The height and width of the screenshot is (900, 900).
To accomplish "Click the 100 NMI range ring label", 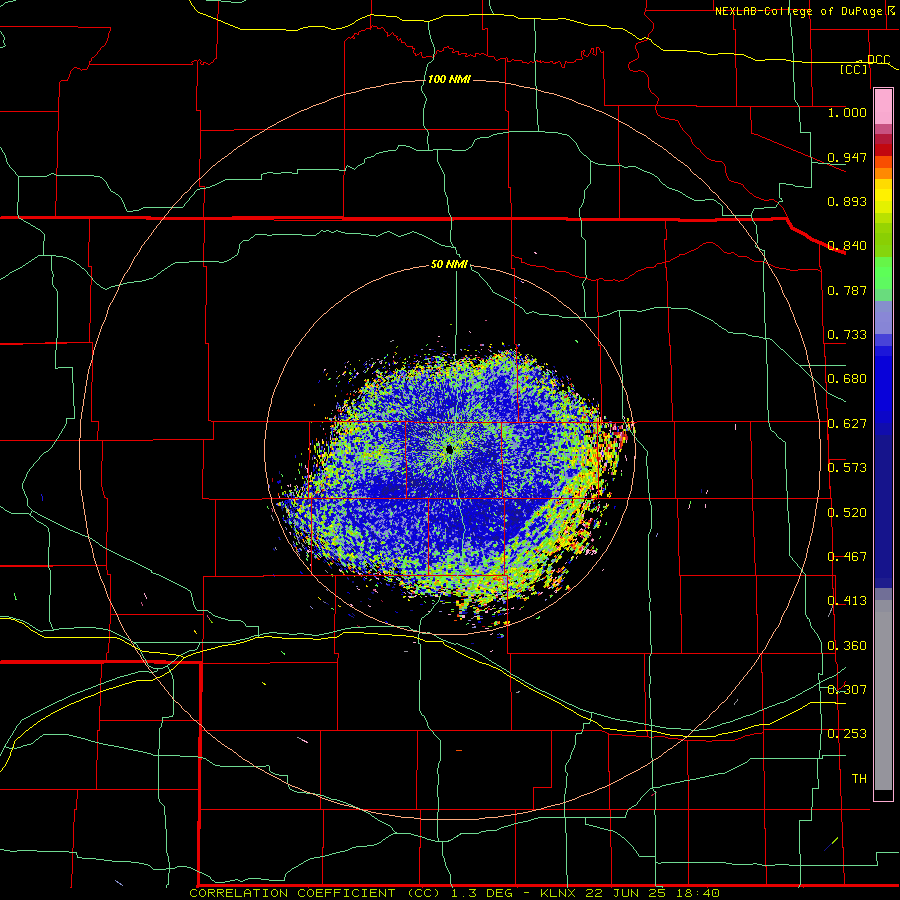I will 449,79.
